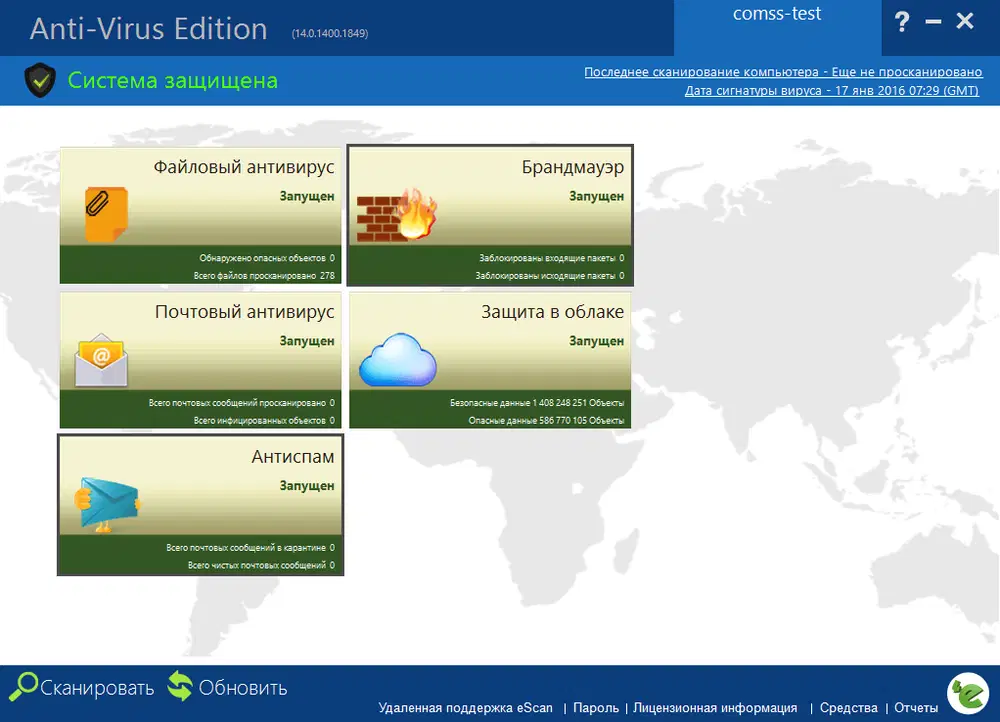The width and height of the screenshot is (1000, 722).
Task: Open the Почтовый антивирус module
Action: tap(201, 360)
